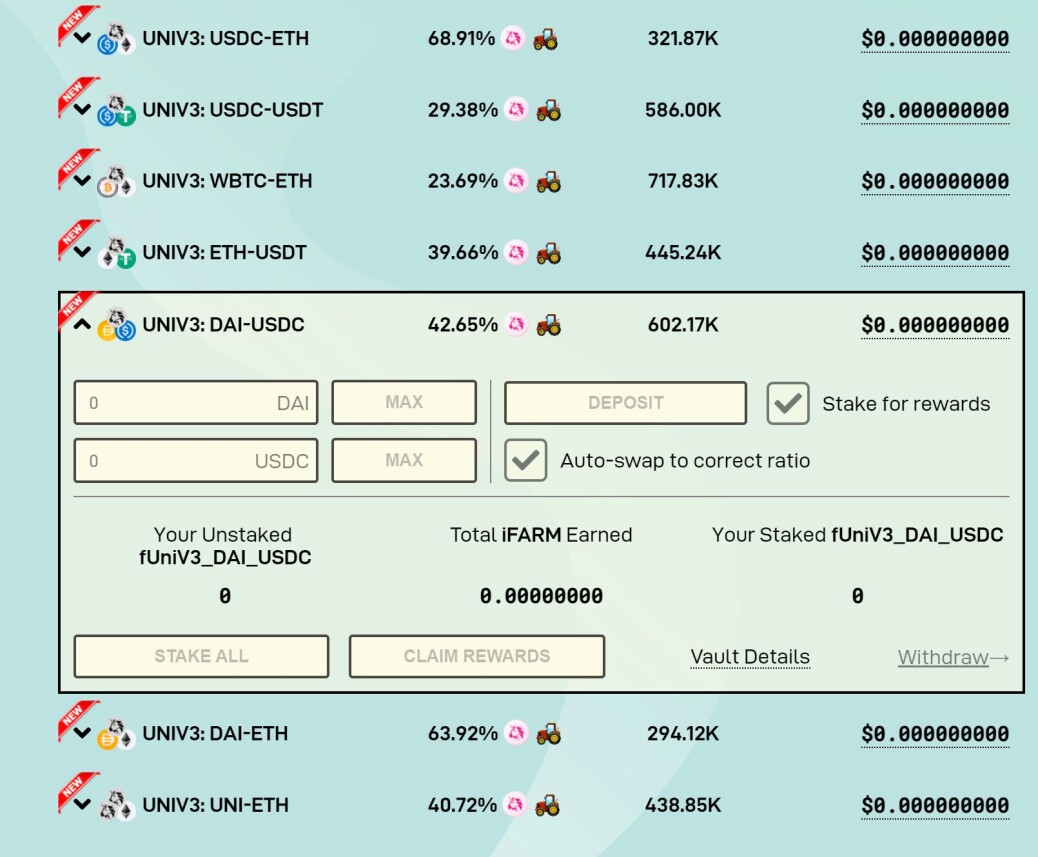Click the tractor icon in WBTC-ETH row
Screen dimensions: 1038x857
point(548,181)
